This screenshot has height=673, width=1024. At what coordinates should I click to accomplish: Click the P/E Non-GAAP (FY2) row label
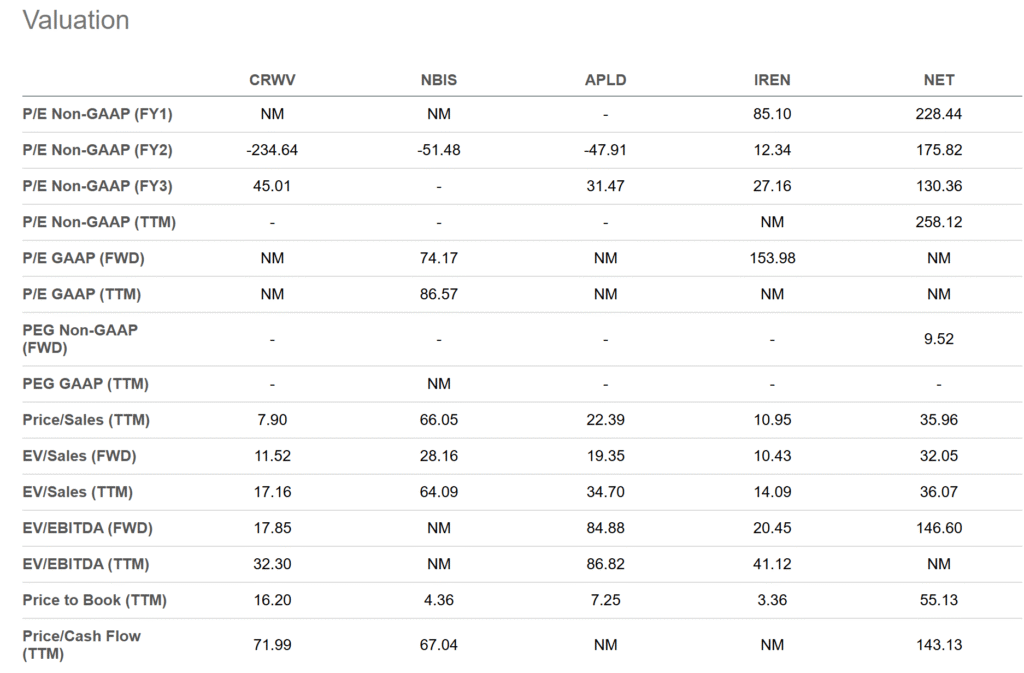pos(97,150)
